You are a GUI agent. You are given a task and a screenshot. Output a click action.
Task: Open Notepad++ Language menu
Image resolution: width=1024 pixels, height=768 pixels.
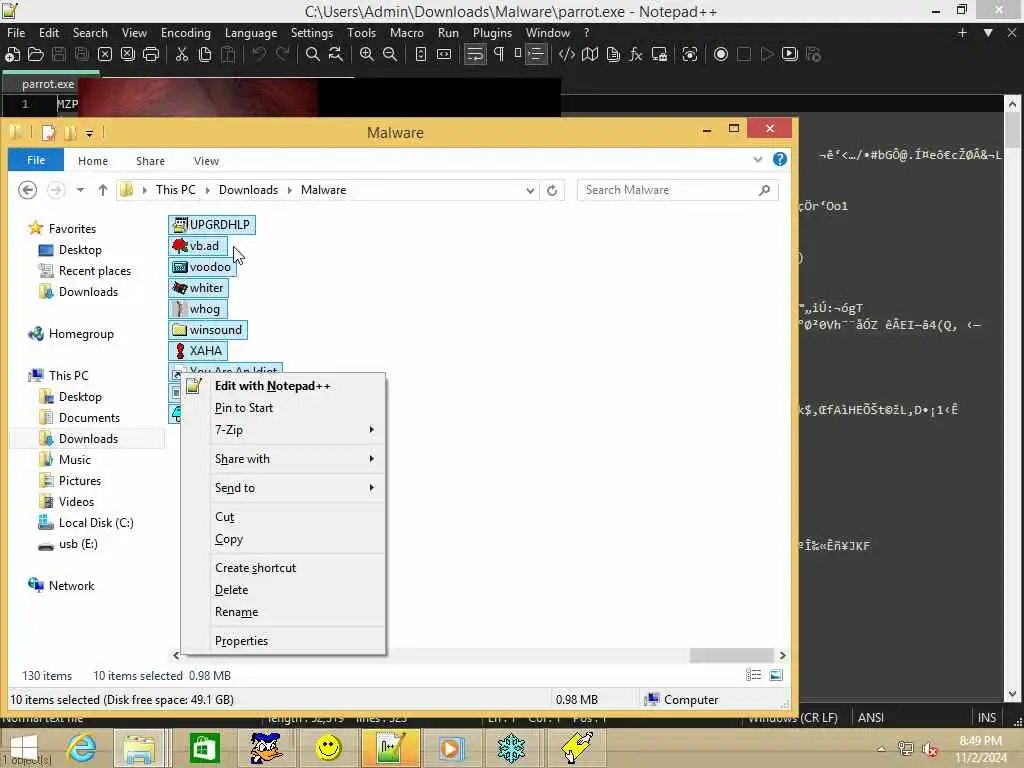click(x=251, y=33)
